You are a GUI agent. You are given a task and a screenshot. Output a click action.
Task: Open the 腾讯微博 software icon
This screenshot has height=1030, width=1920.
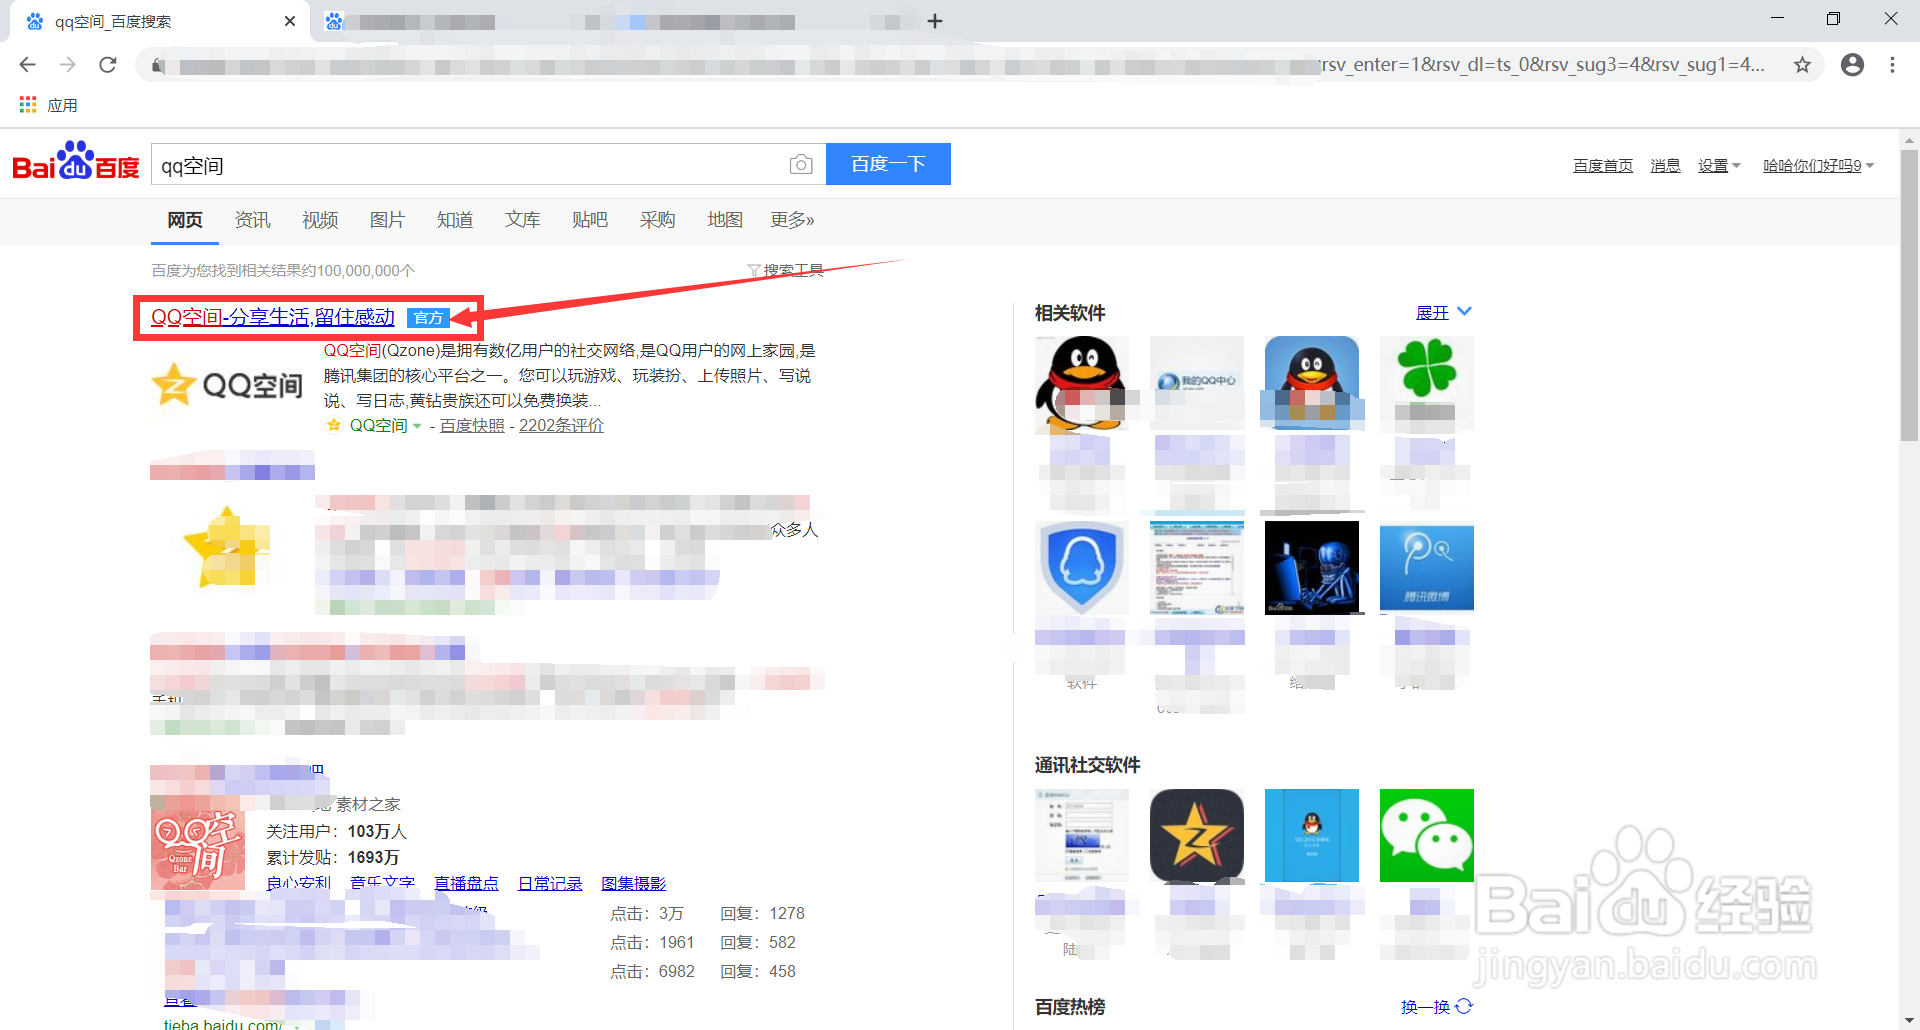pyautogui.click(x=1427, y=567)
